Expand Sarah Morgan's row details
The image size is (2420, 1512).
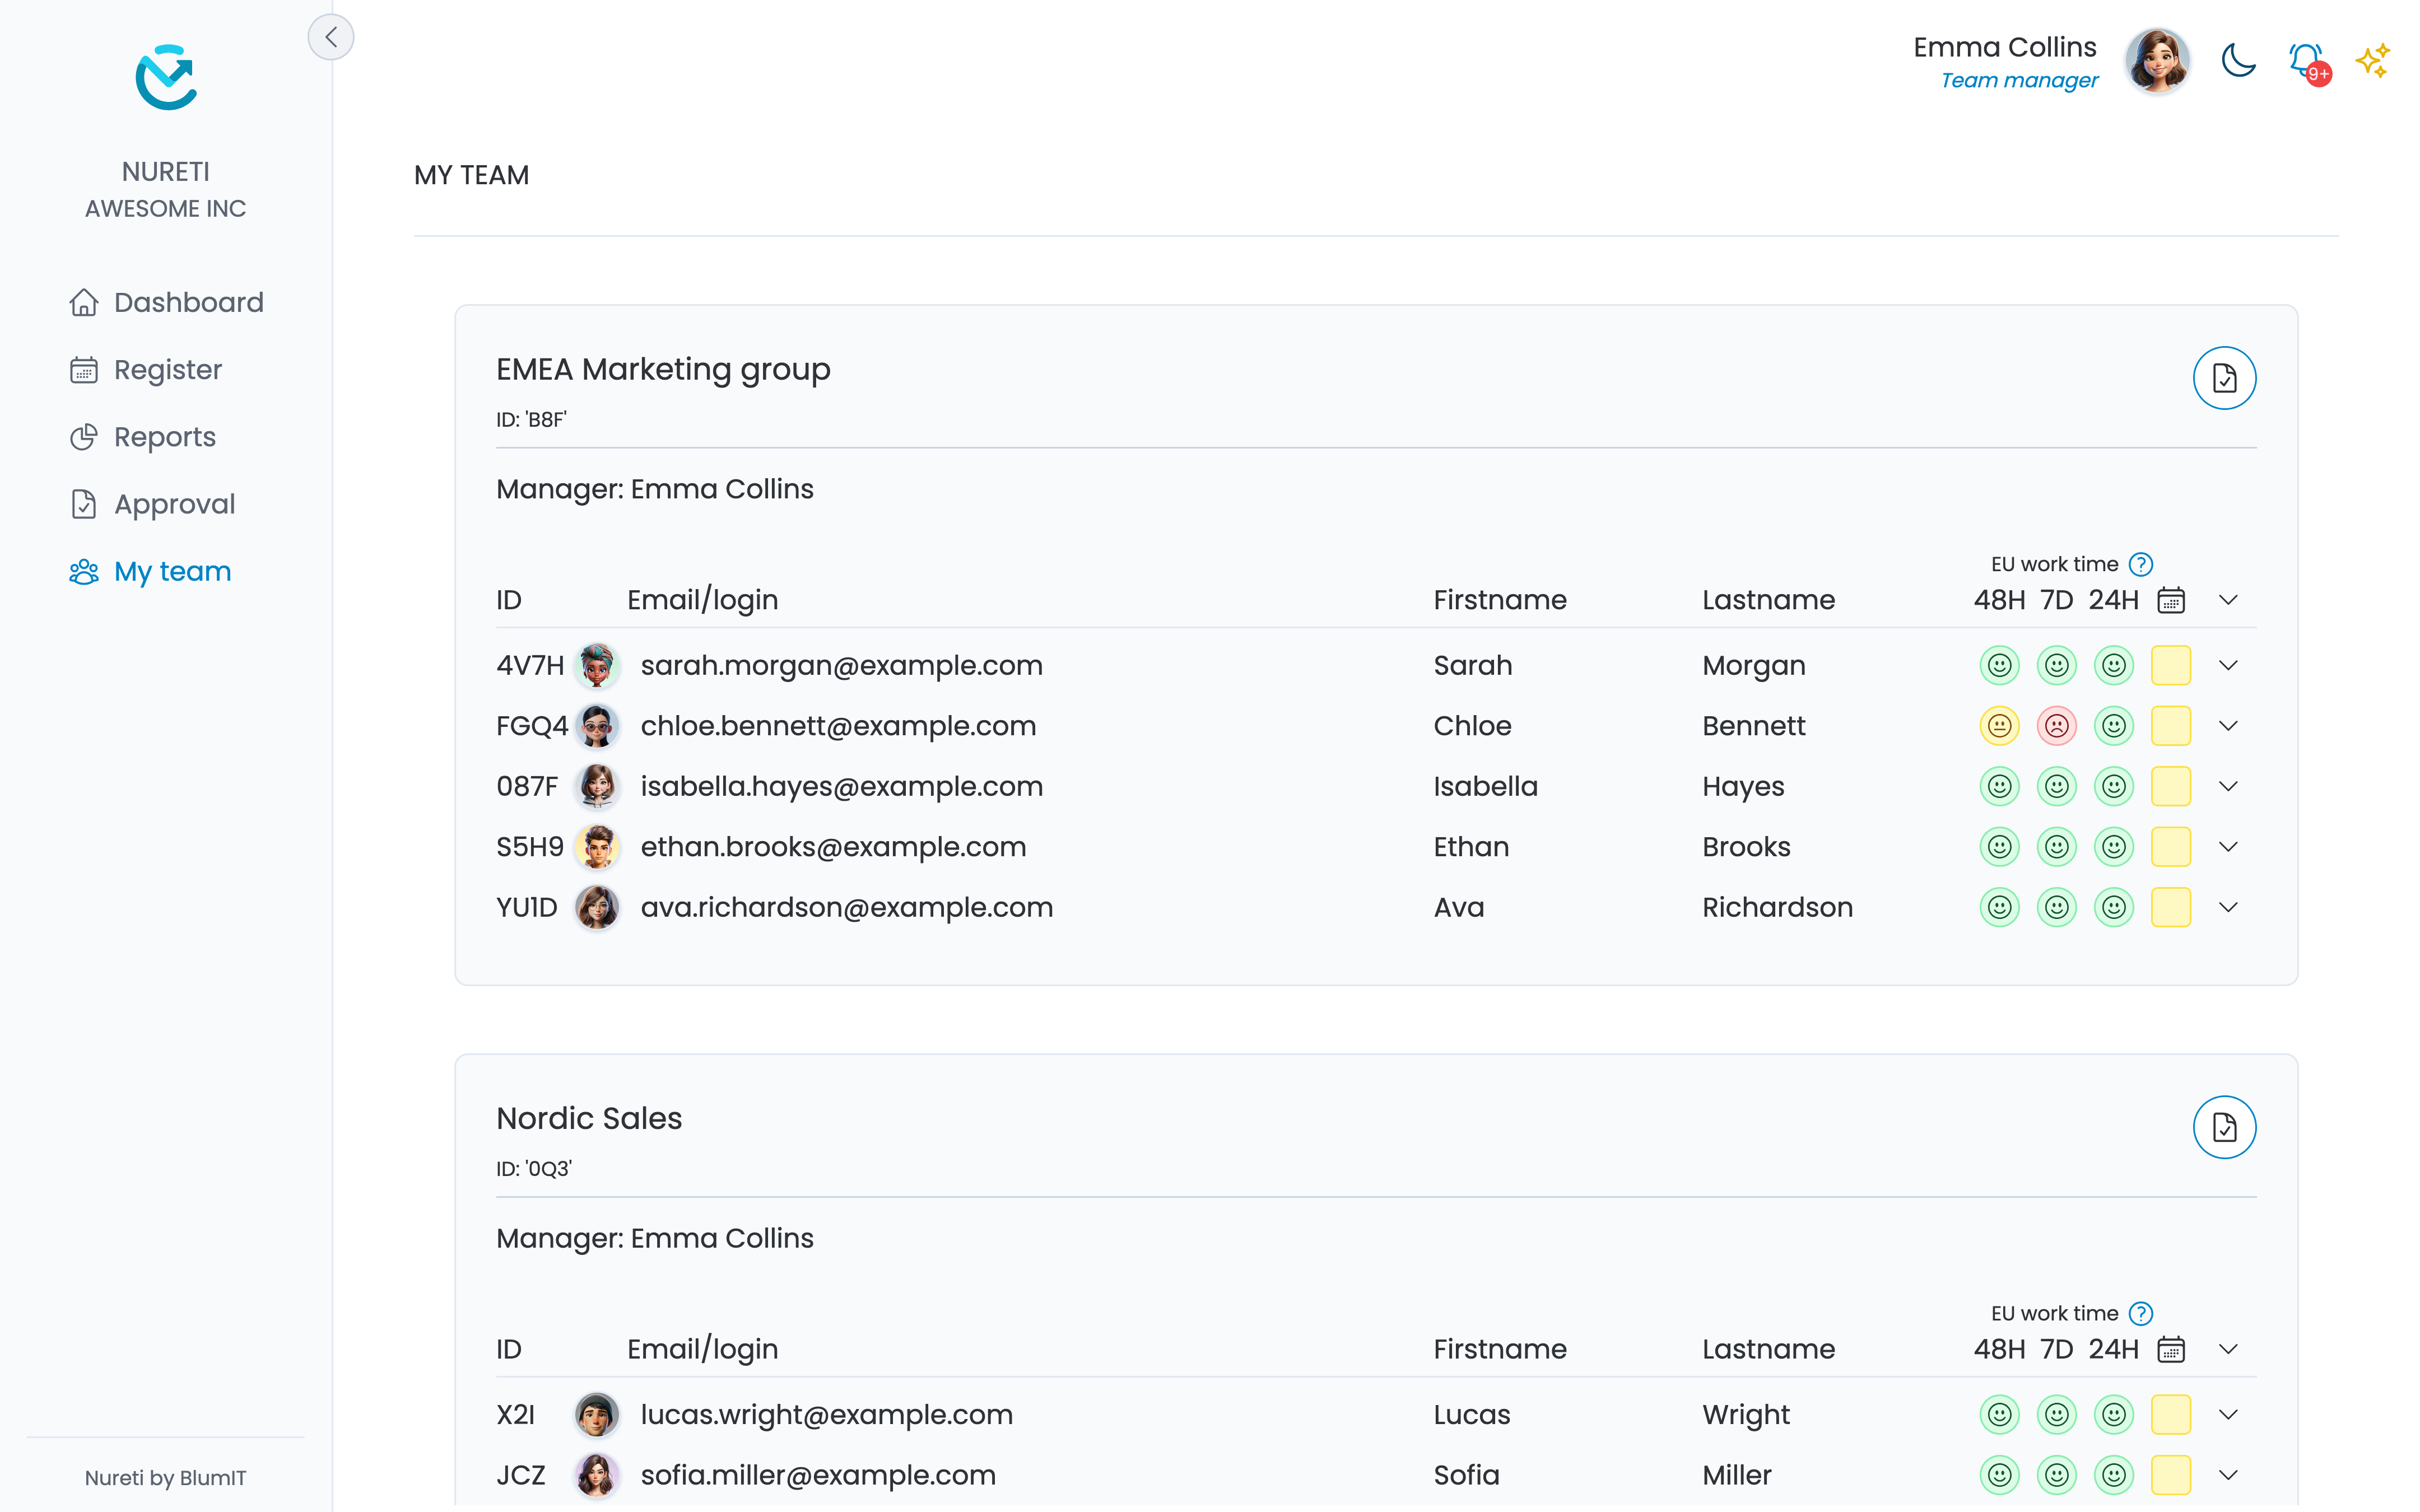pyautogui.click(x=2228, y=665)
